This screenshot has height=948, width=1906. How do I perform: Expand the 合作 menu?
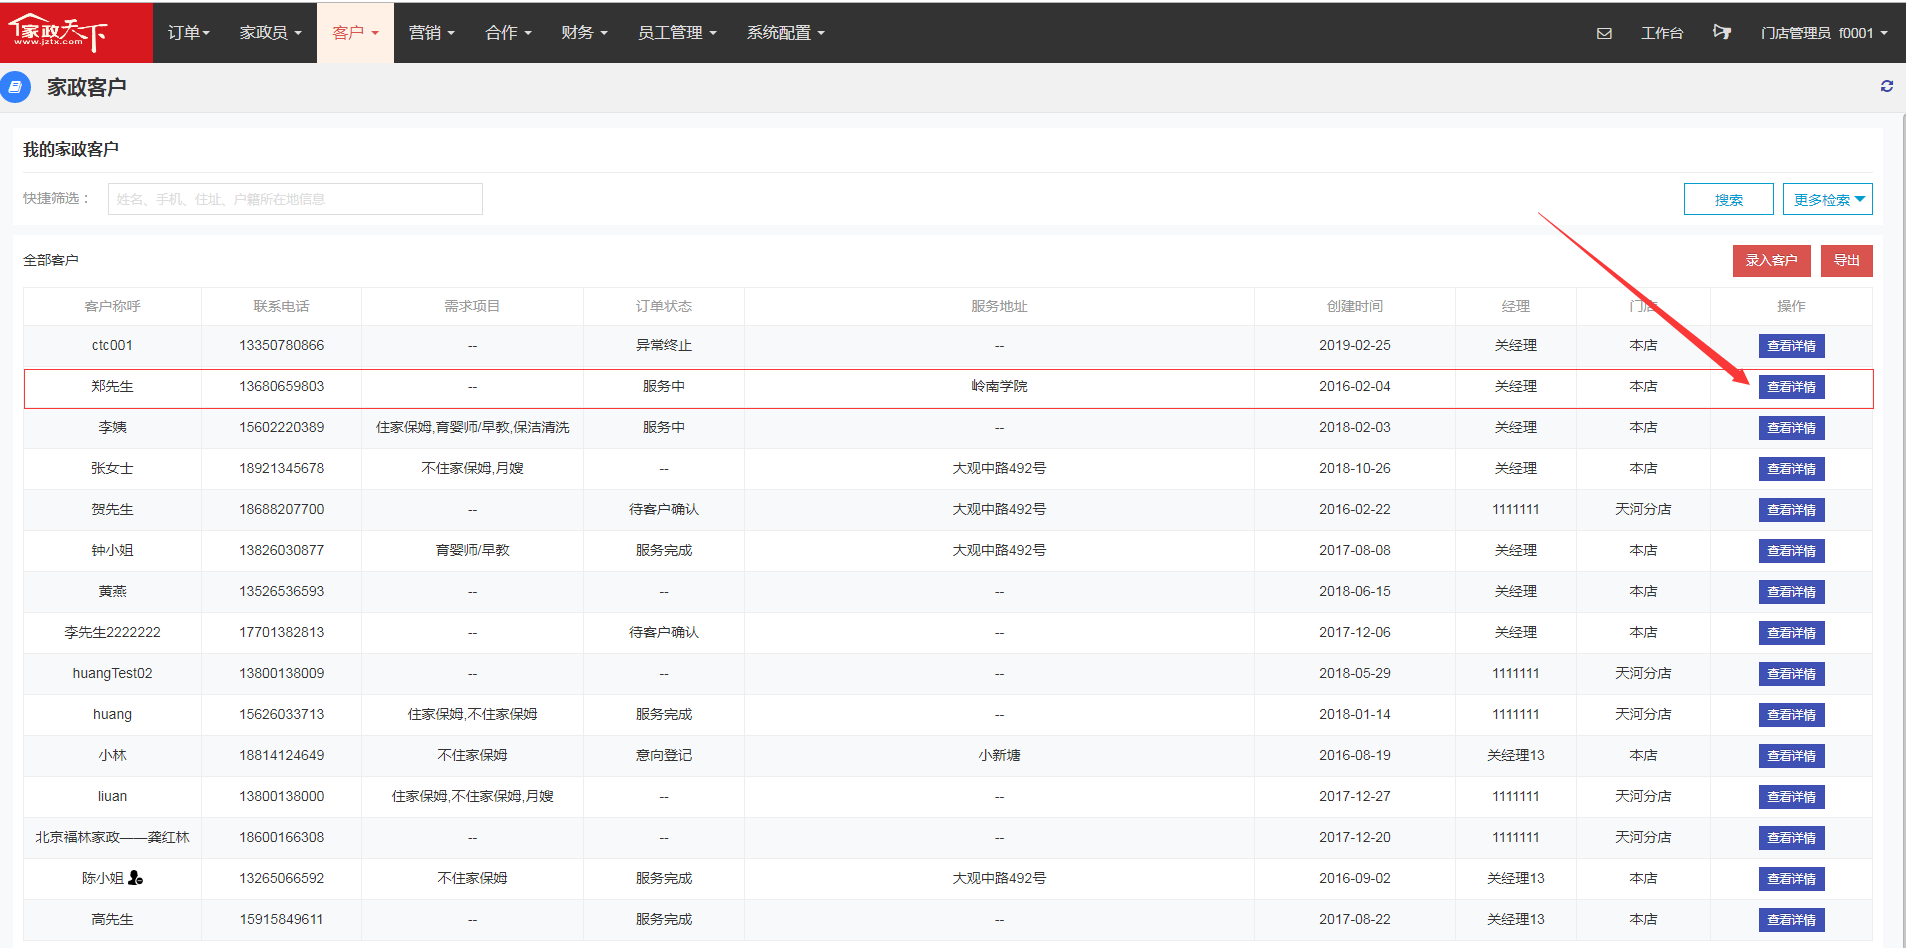click(x=508, y=33)
